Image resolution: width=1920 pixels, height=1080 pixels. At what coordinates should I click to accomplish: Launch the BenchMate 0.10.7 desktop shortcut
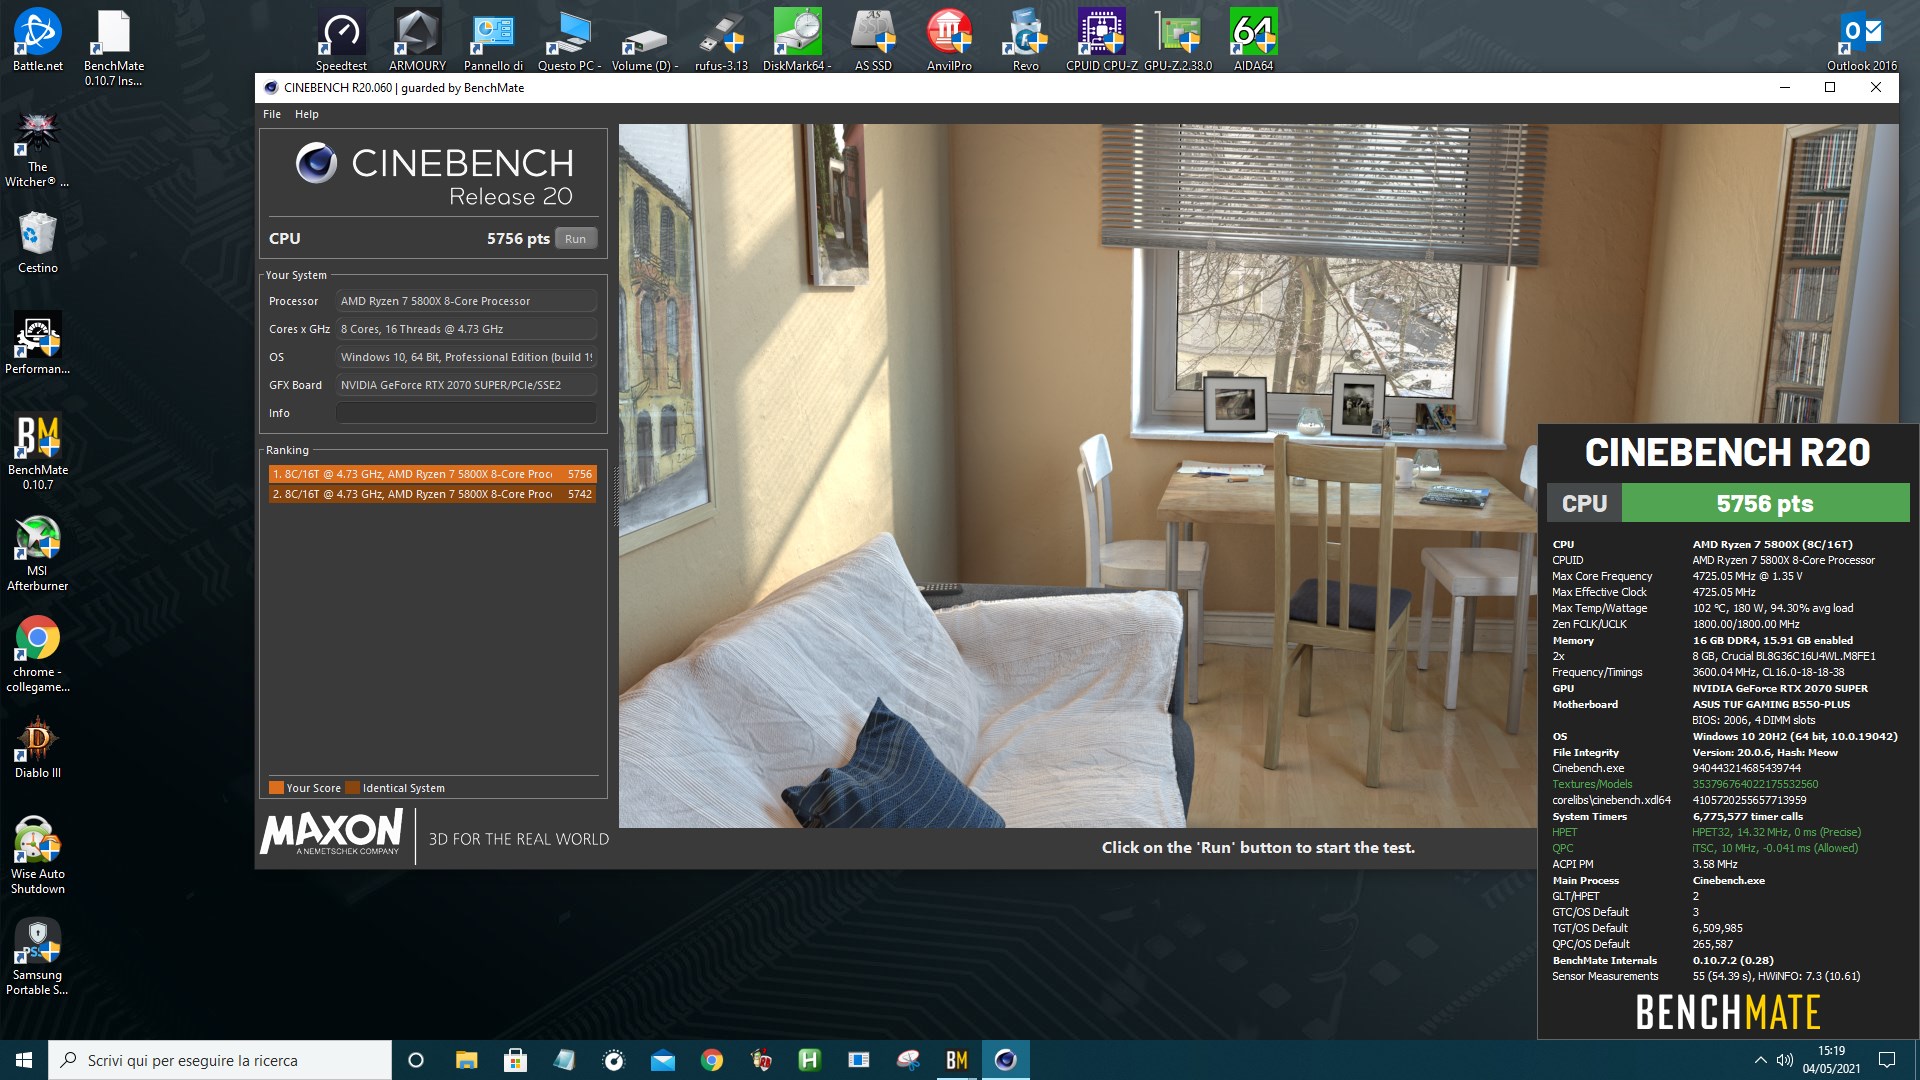coord(38,452)
